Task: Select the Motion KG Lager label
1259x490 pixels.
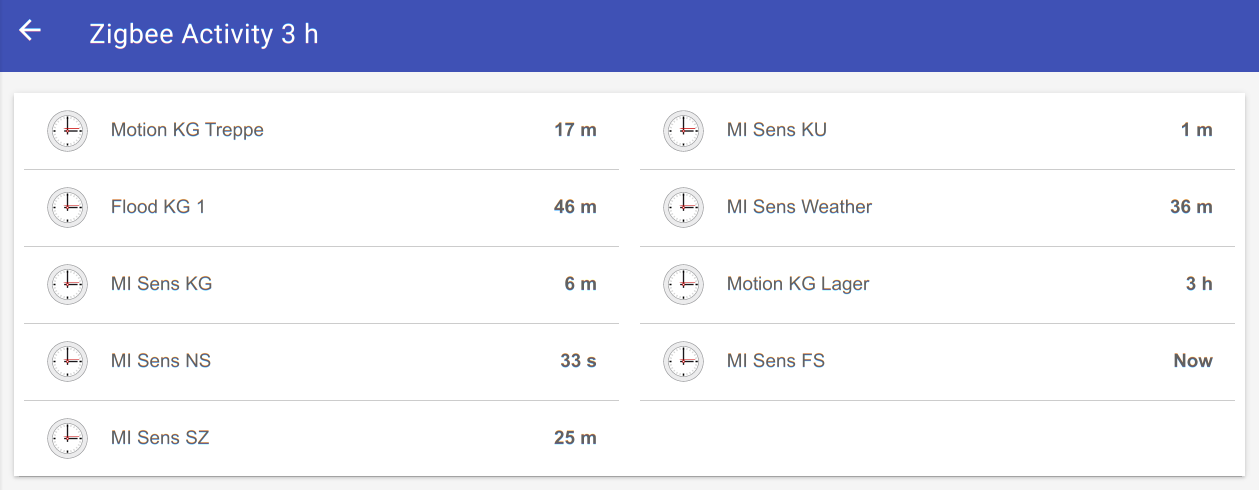Action: point(798,284)
